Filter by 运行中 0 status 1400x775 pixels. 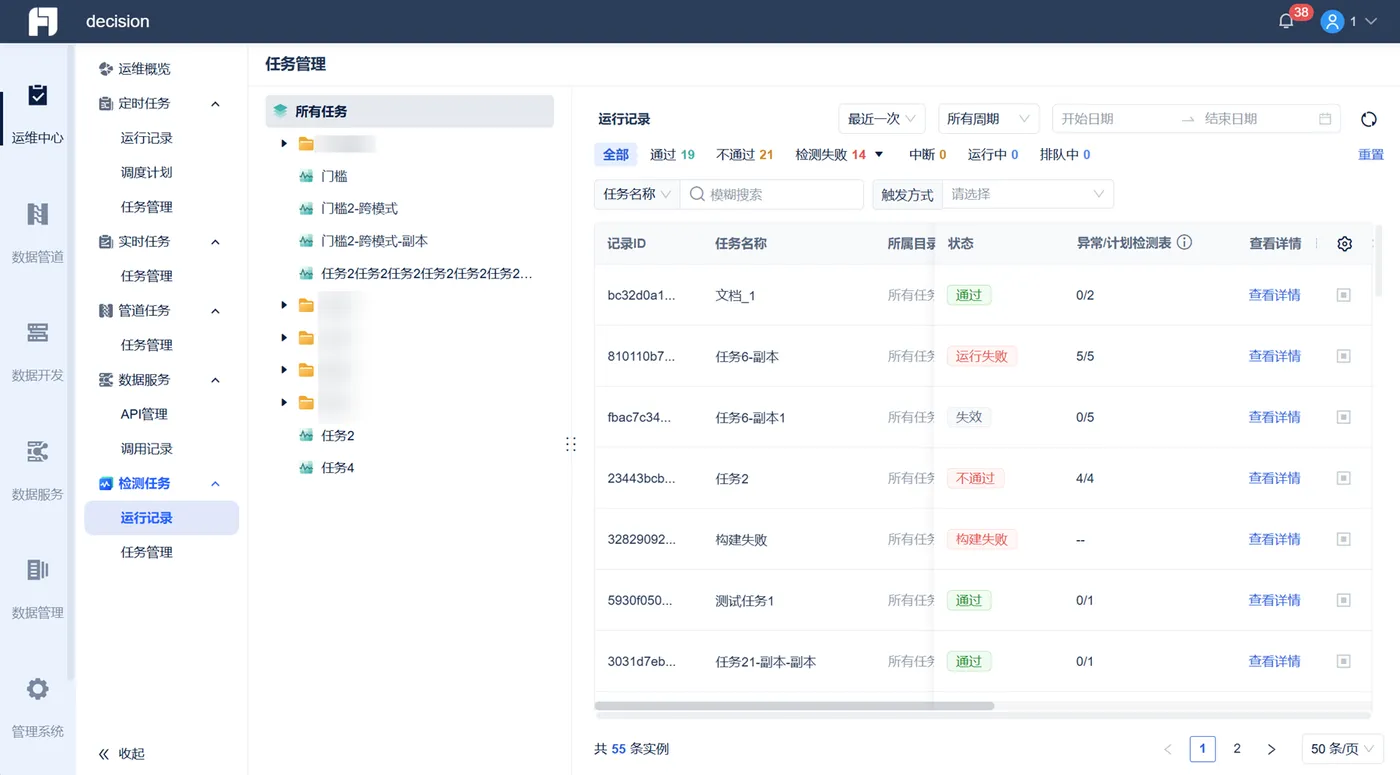coord(993,155)
